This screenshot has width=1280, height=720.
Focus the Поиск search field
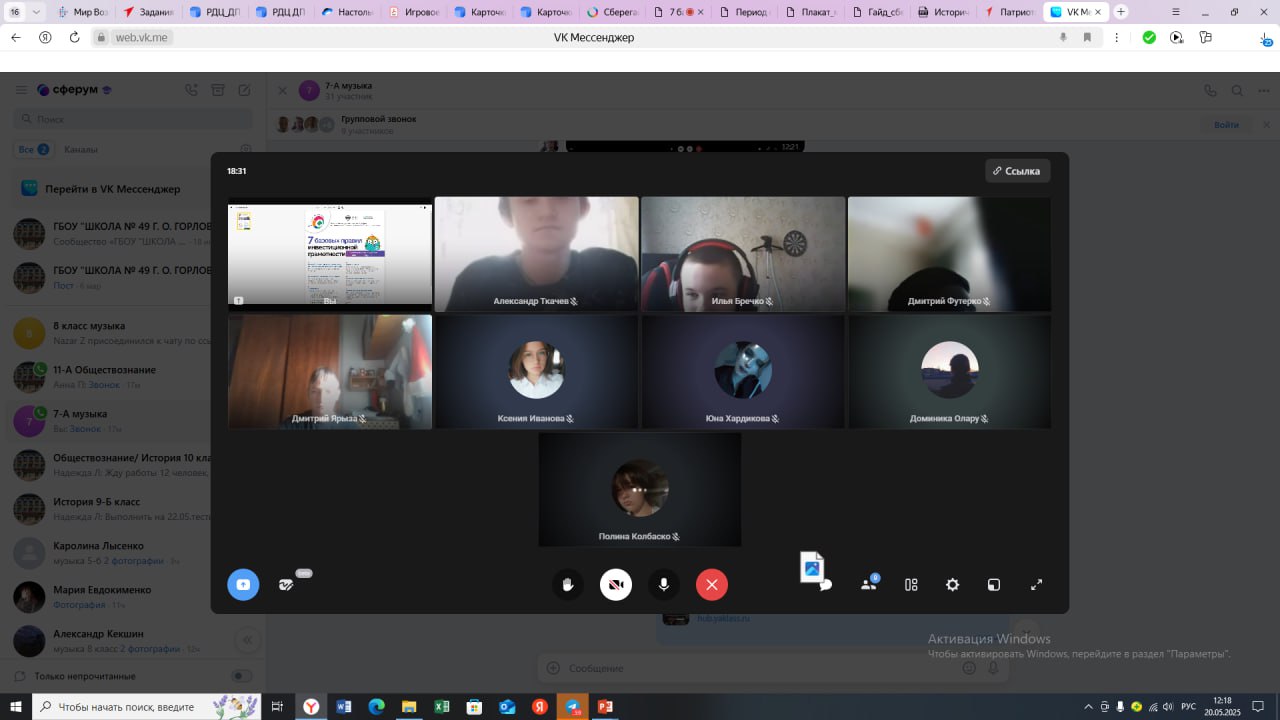133,119
